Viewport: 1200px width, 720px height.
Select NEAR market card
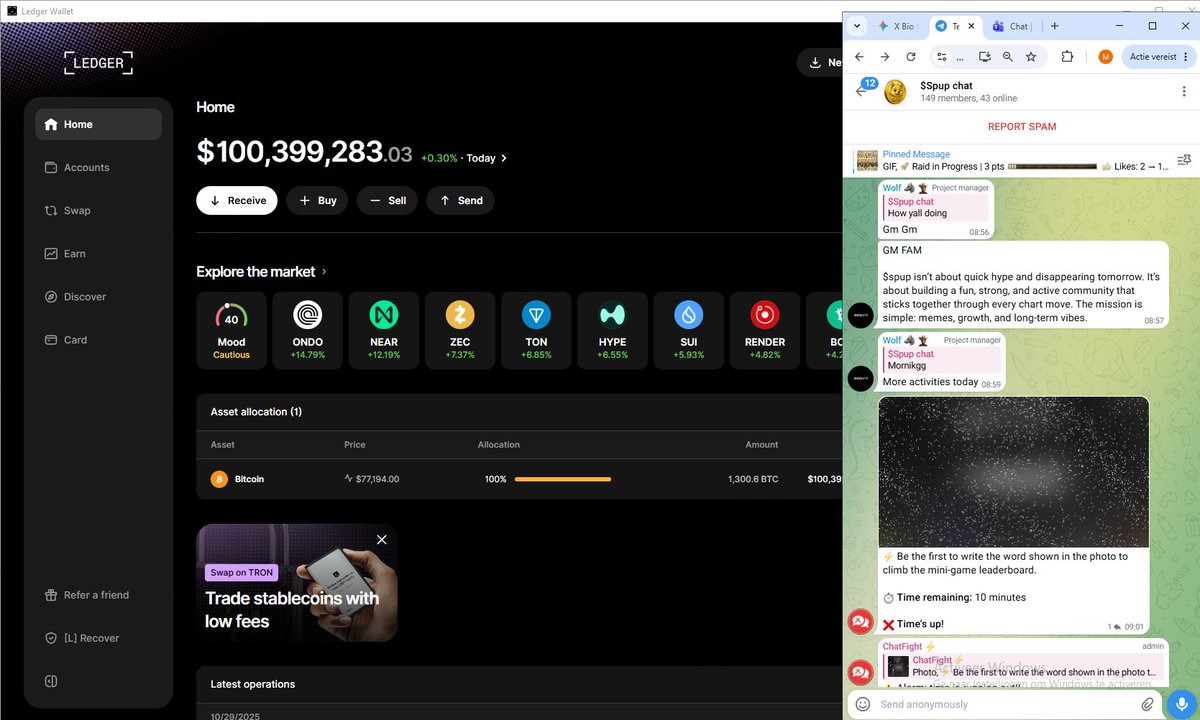tap(384, 330)
